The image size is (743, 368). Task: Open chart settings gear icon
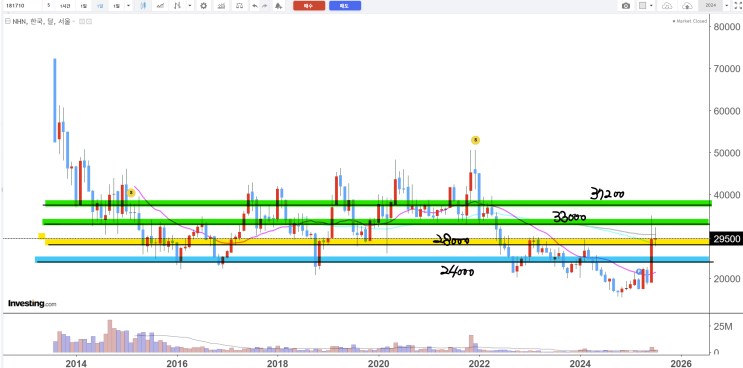click(x=203, y=6)
